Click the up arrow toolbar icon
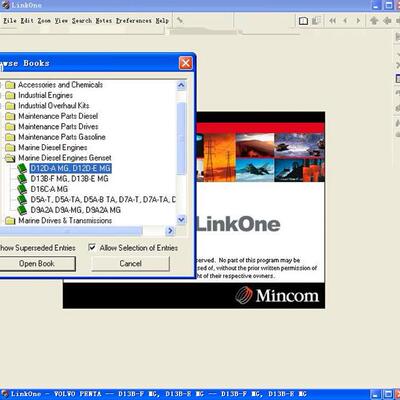 [x=374, y=21]
